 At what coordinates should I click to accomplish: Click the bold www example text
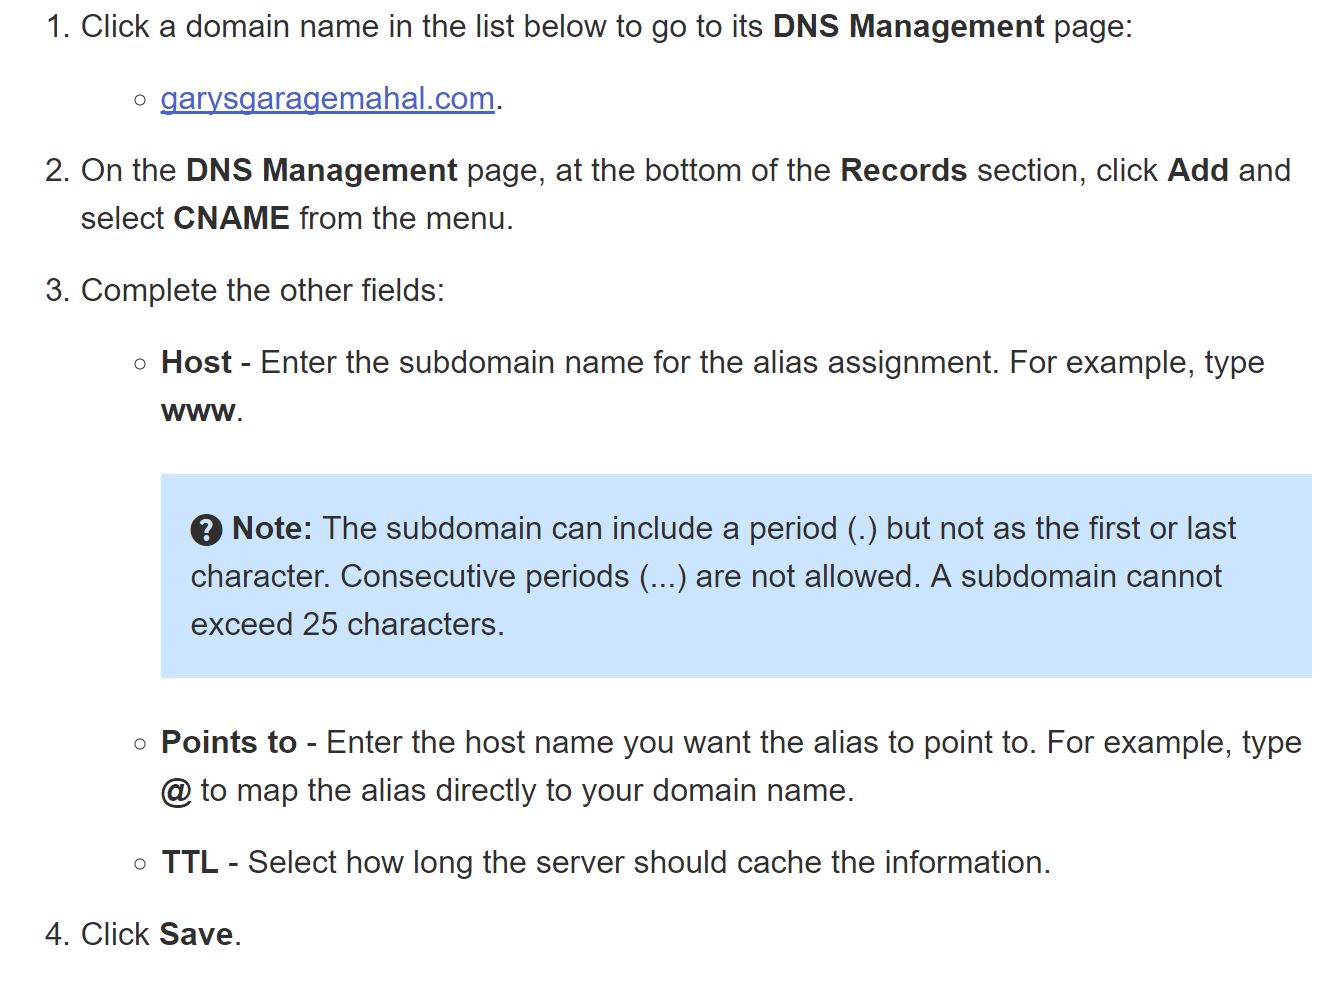pos(199,411)
